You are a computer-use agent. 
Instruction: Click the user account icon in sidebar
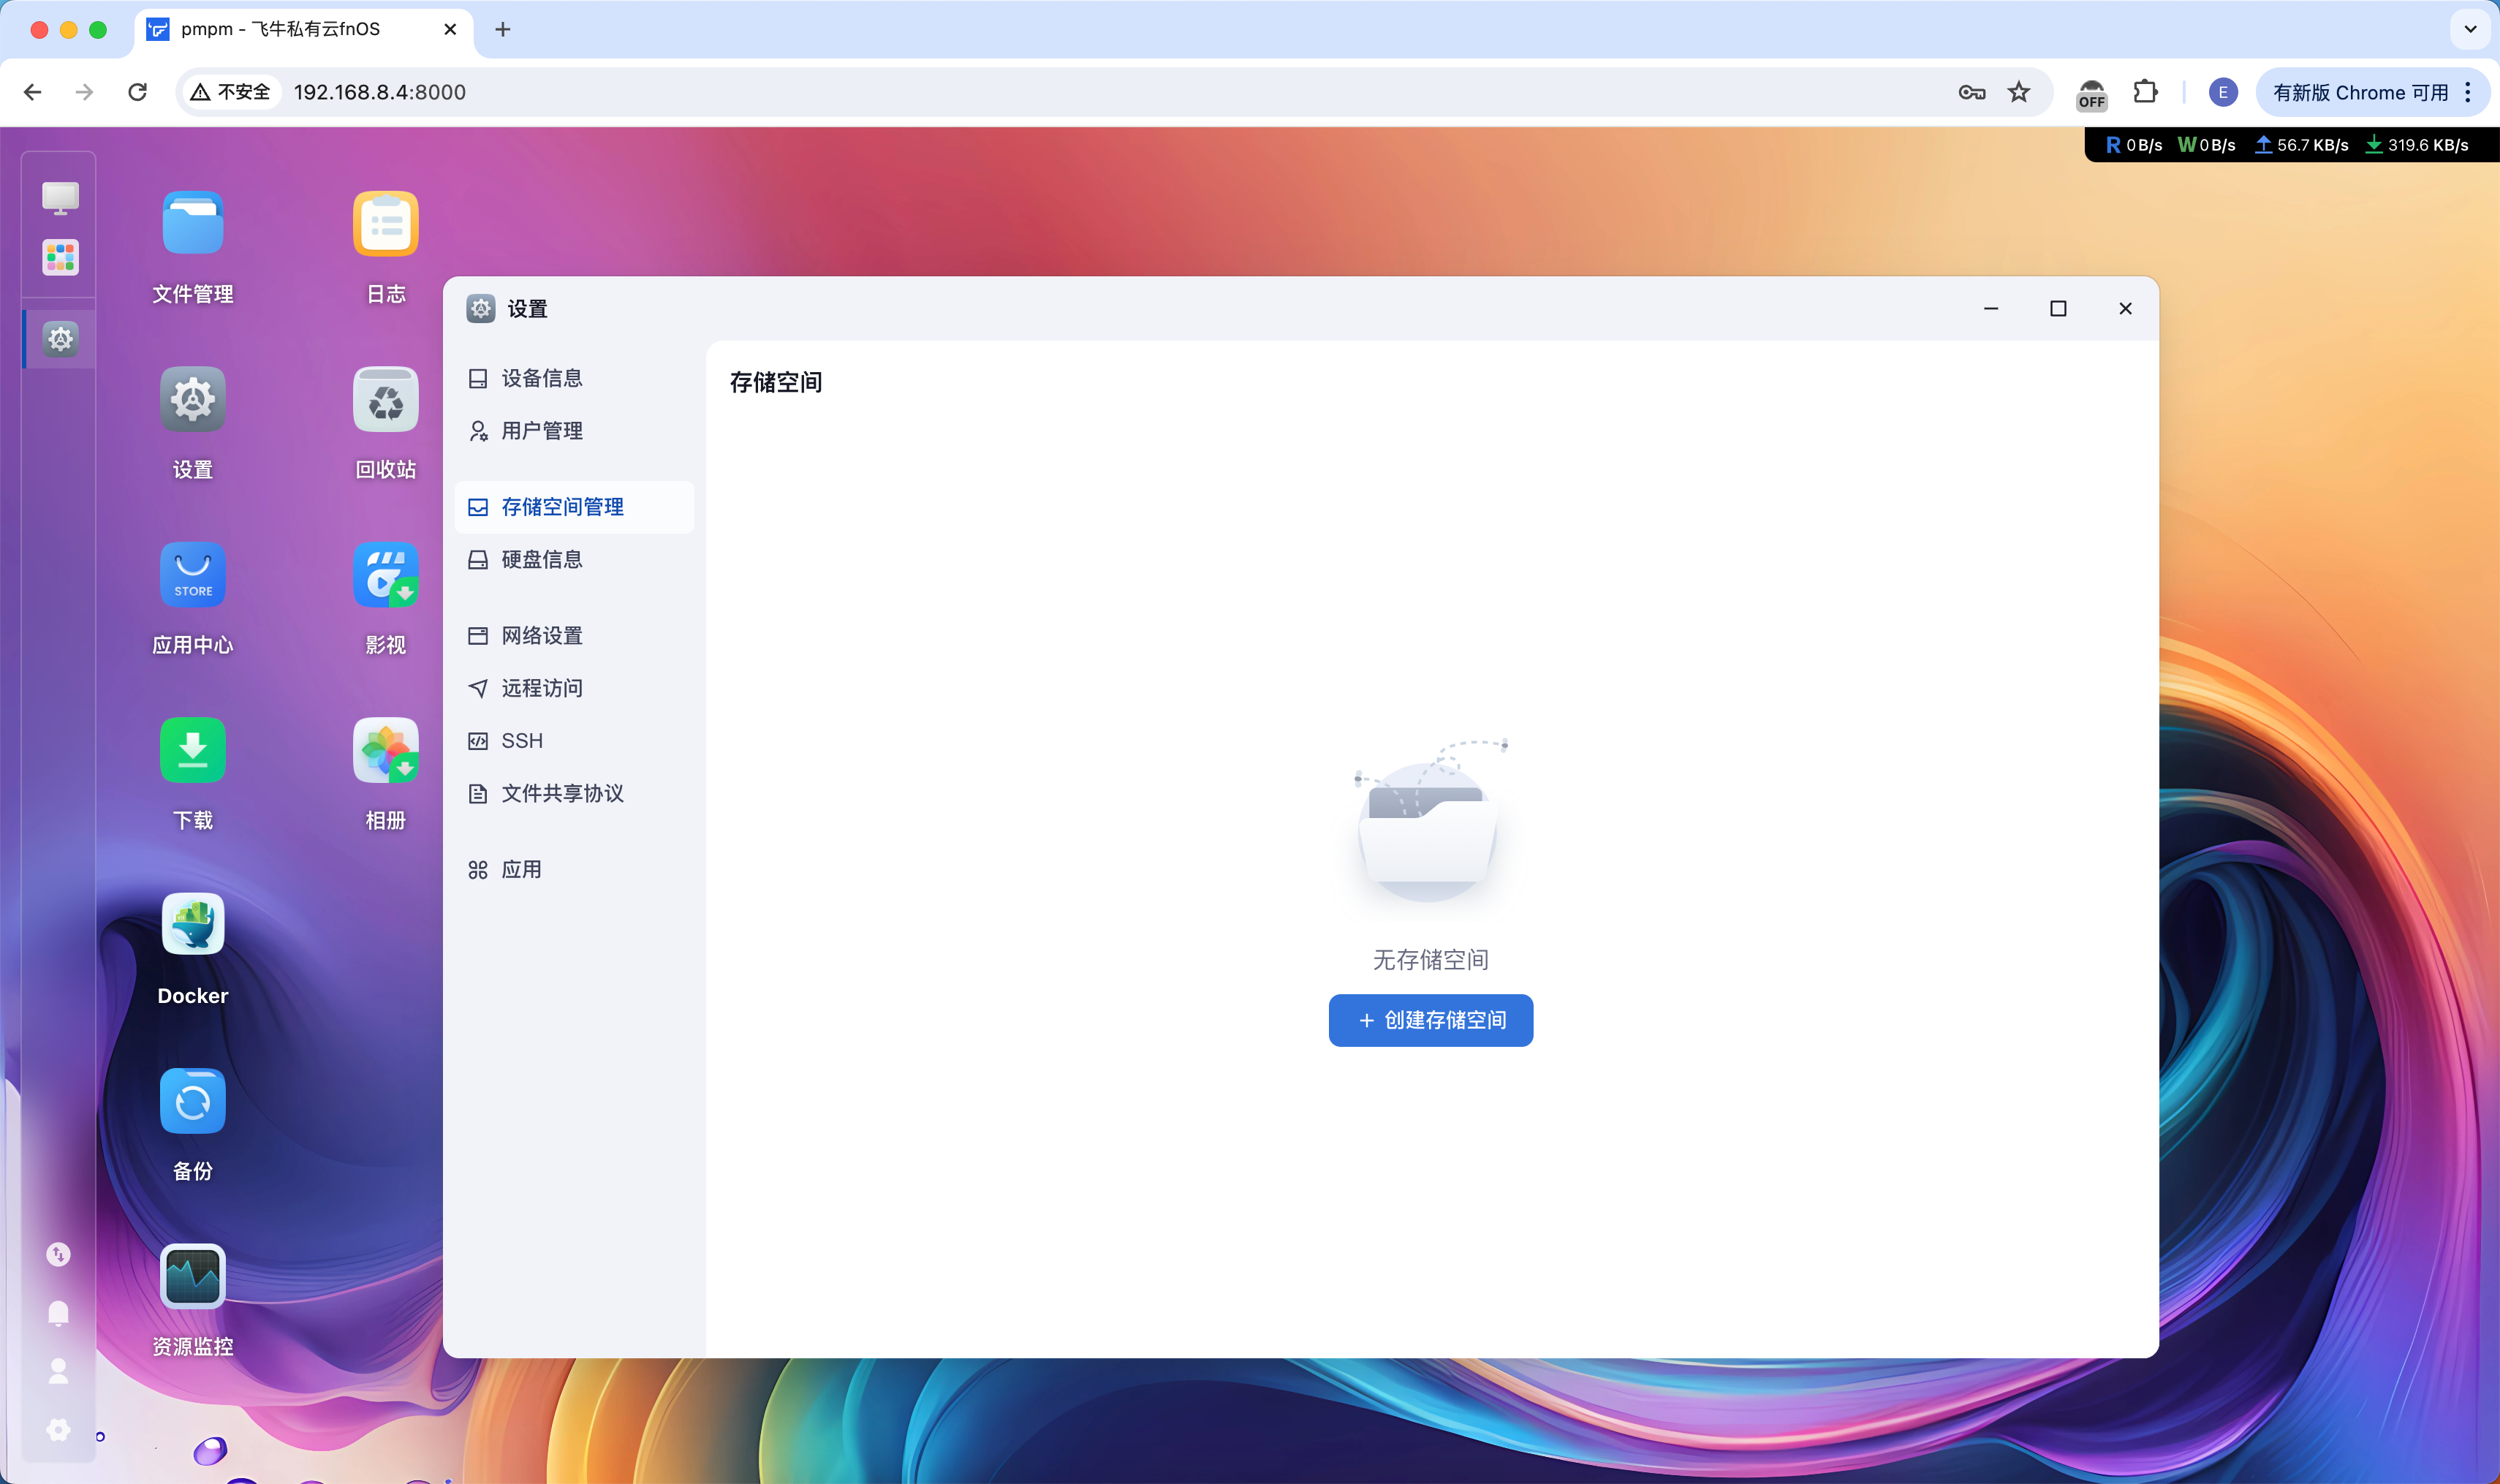(x=58, y=1371)
